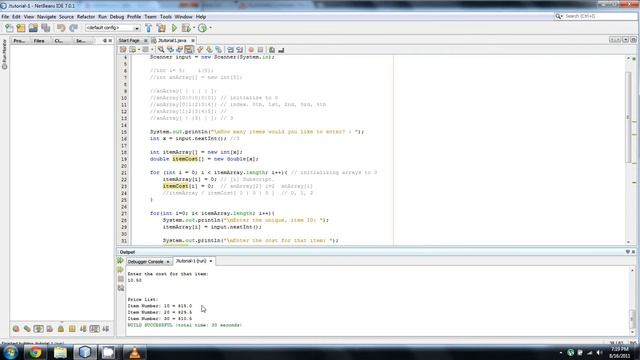Click the first icon in bottom-left panel toolbar

tap(16, 329)
